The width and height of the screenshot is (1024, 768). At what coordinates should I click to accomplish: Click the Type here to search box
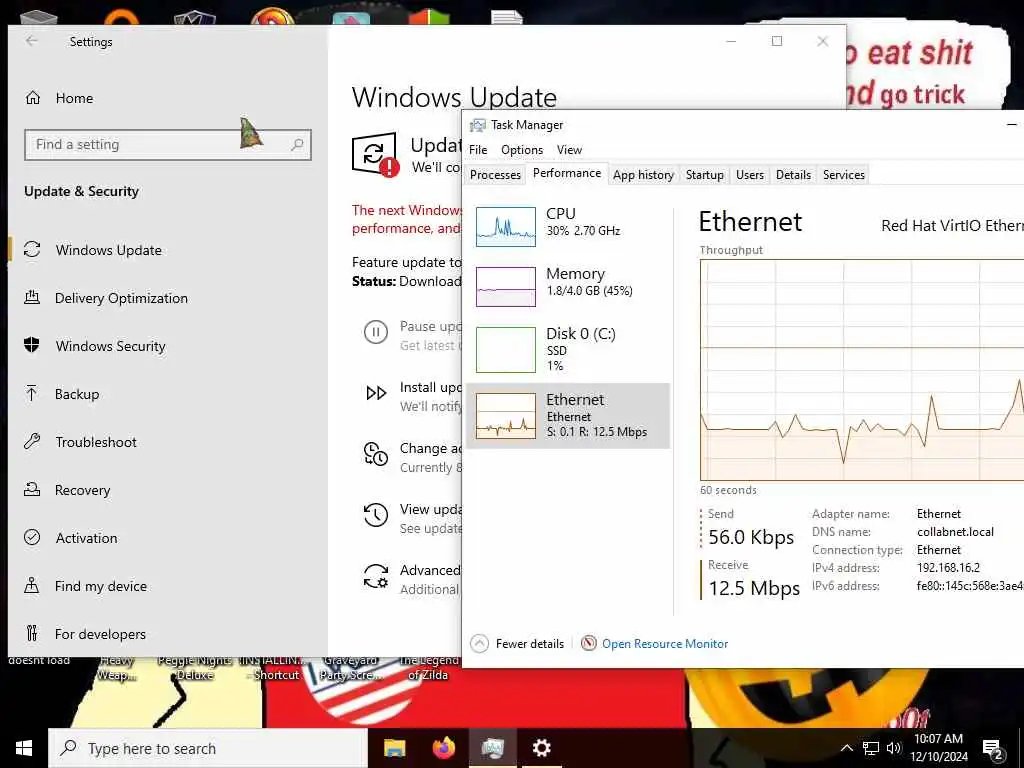tap(208, 748)
